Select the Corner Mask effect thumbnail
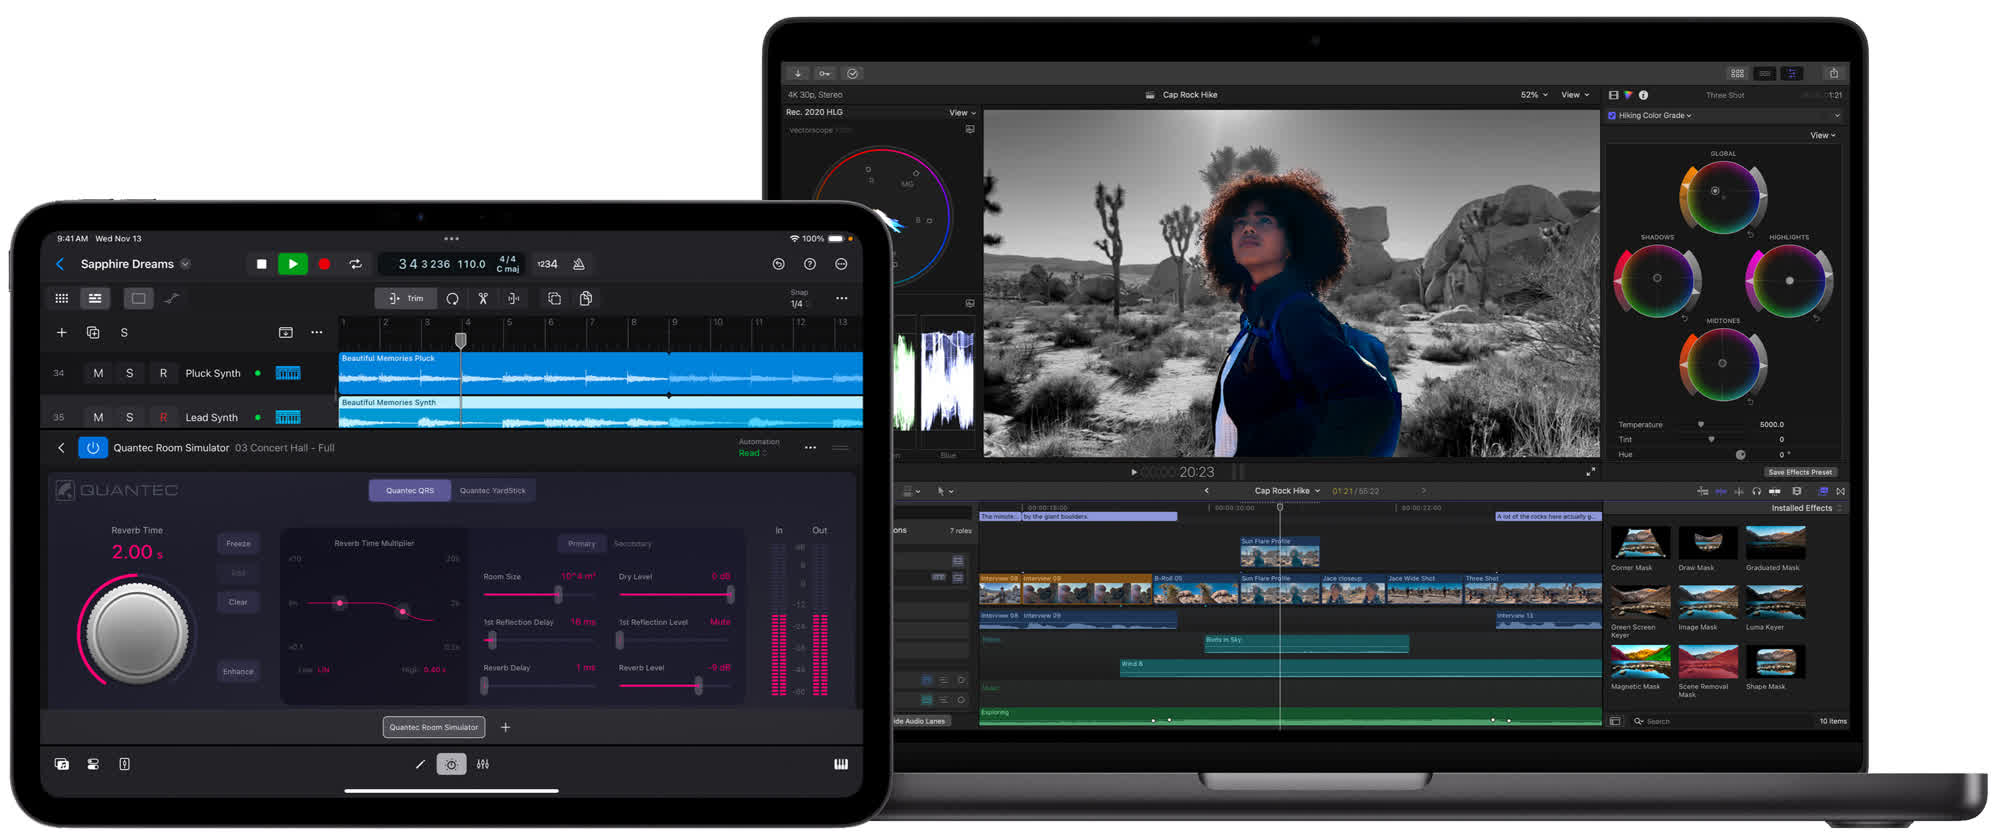 [1640, 543]
